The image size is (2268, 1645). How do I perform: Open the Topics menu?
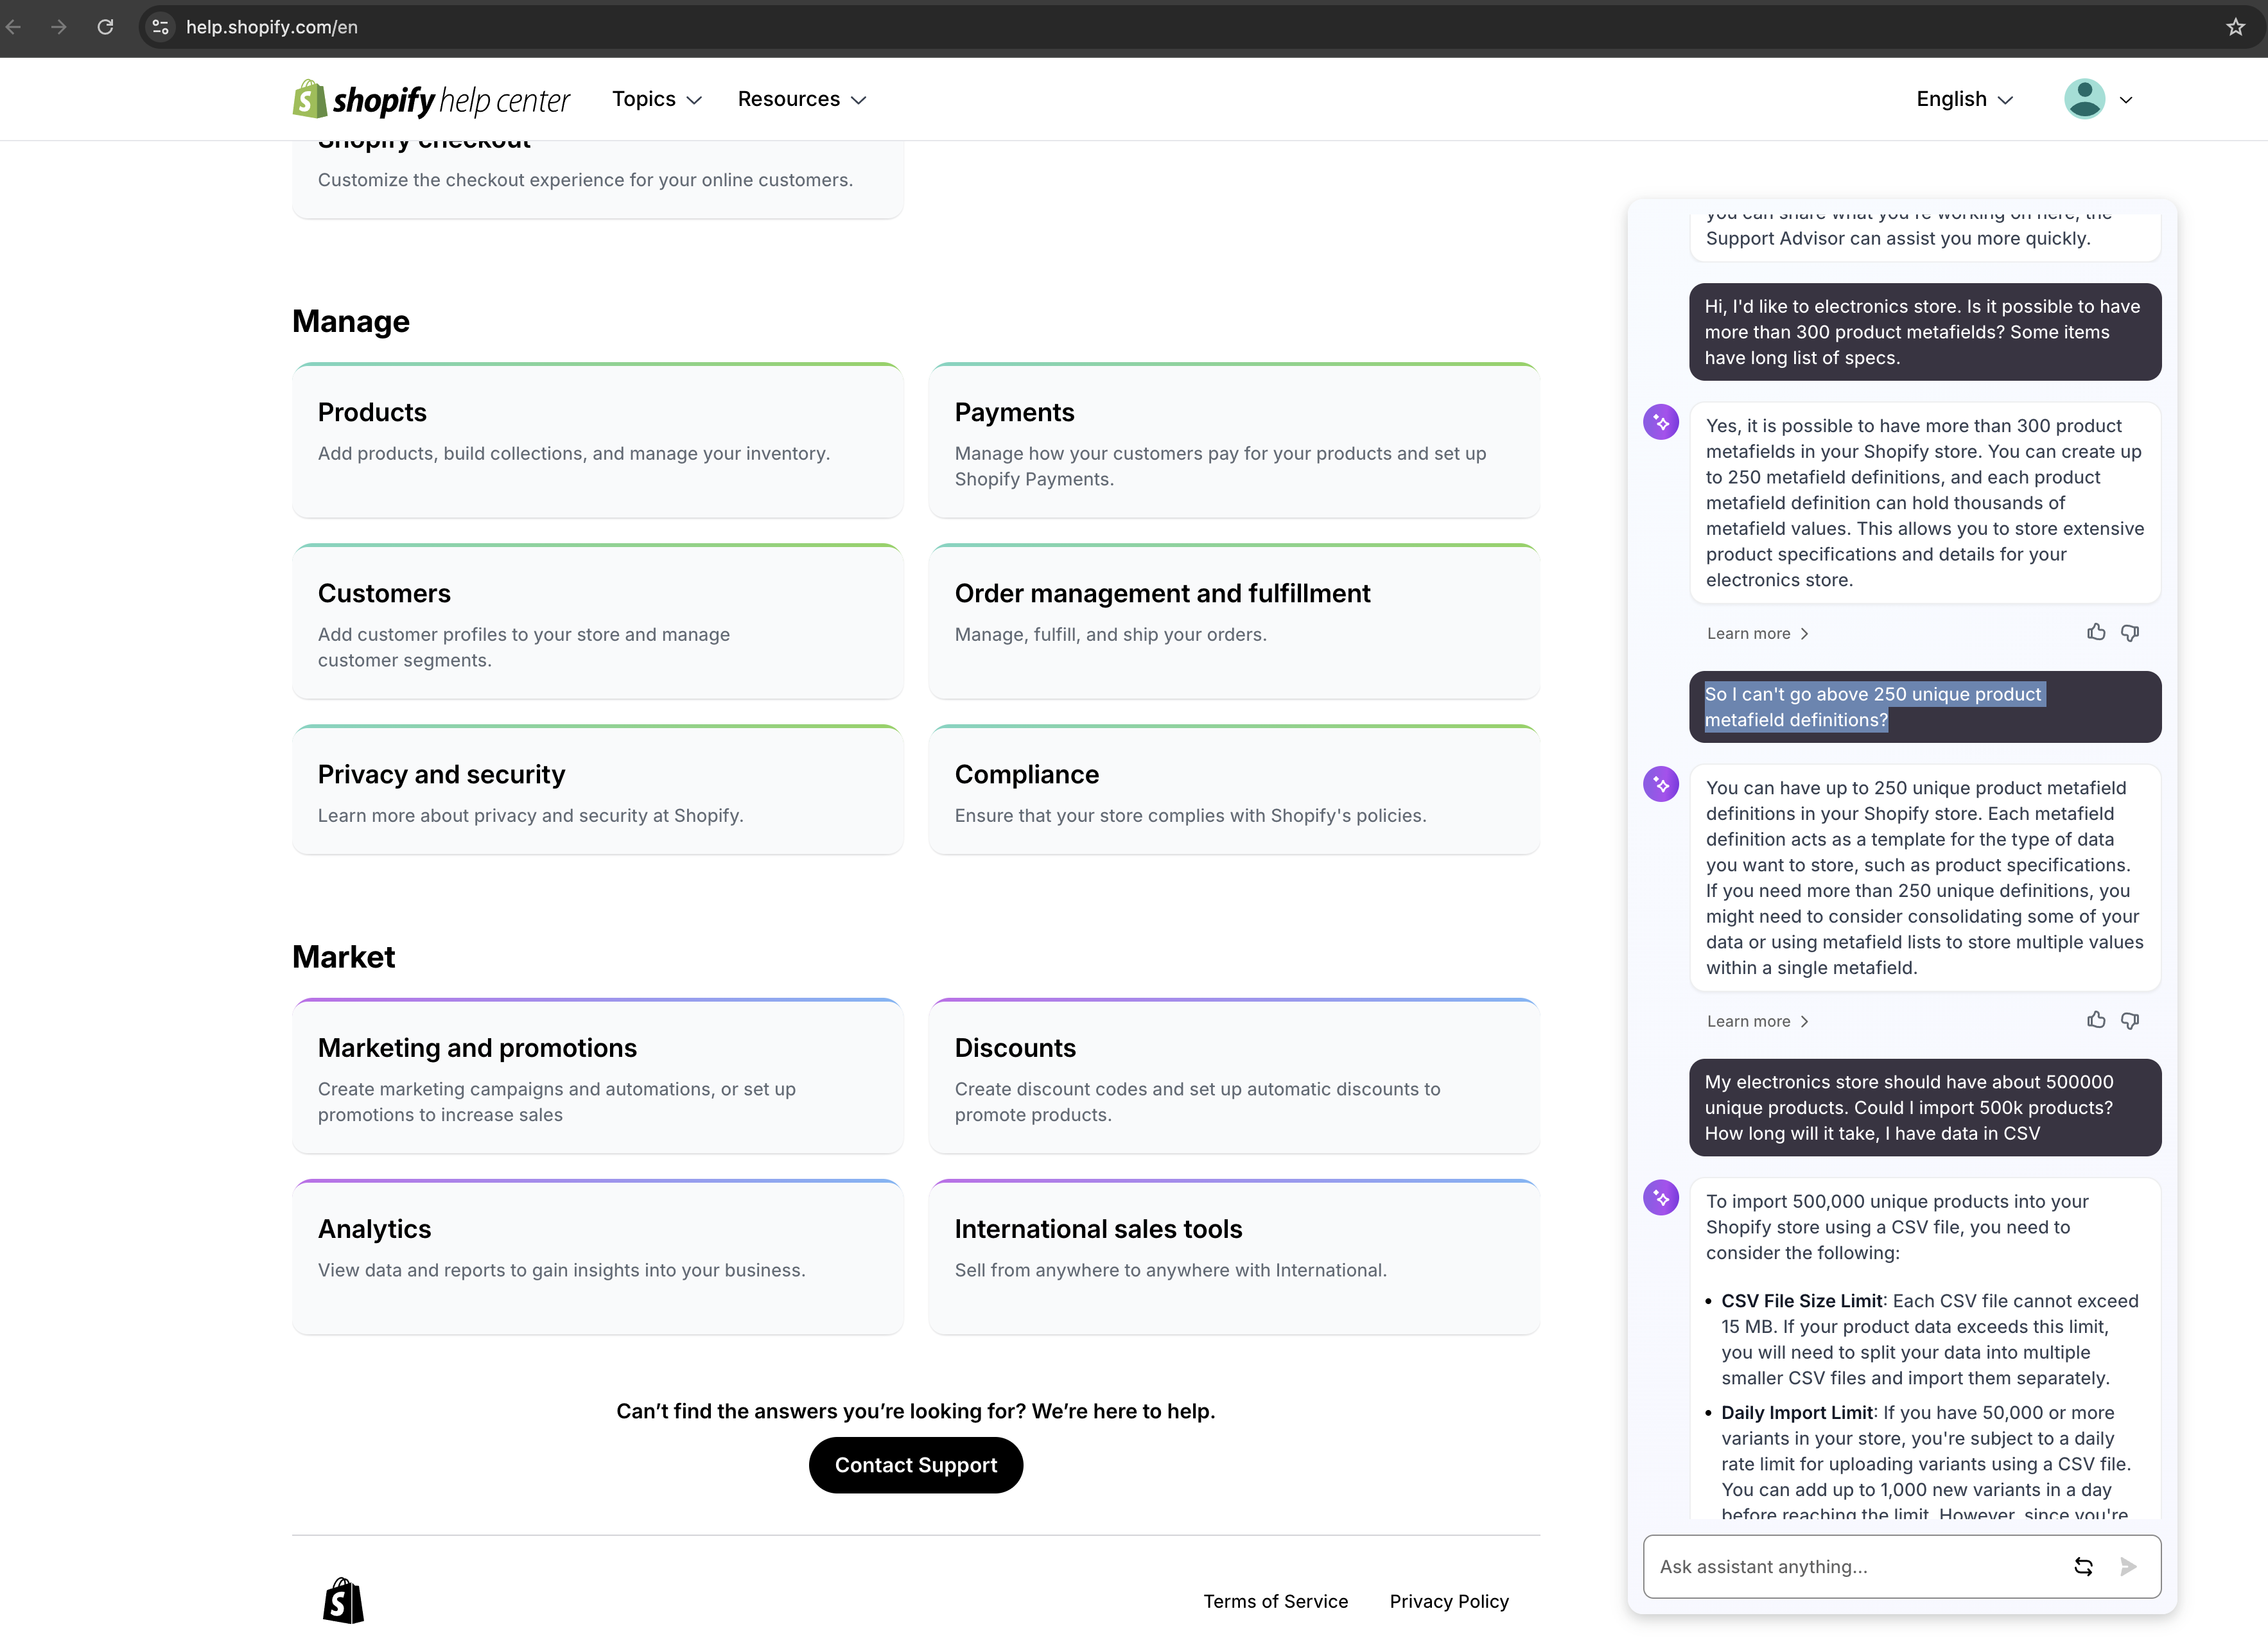coord(656,99)
